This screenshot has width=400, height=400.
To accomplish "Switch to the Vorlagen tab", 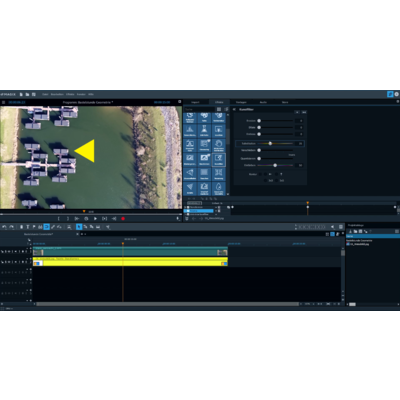I will point(241,102).
